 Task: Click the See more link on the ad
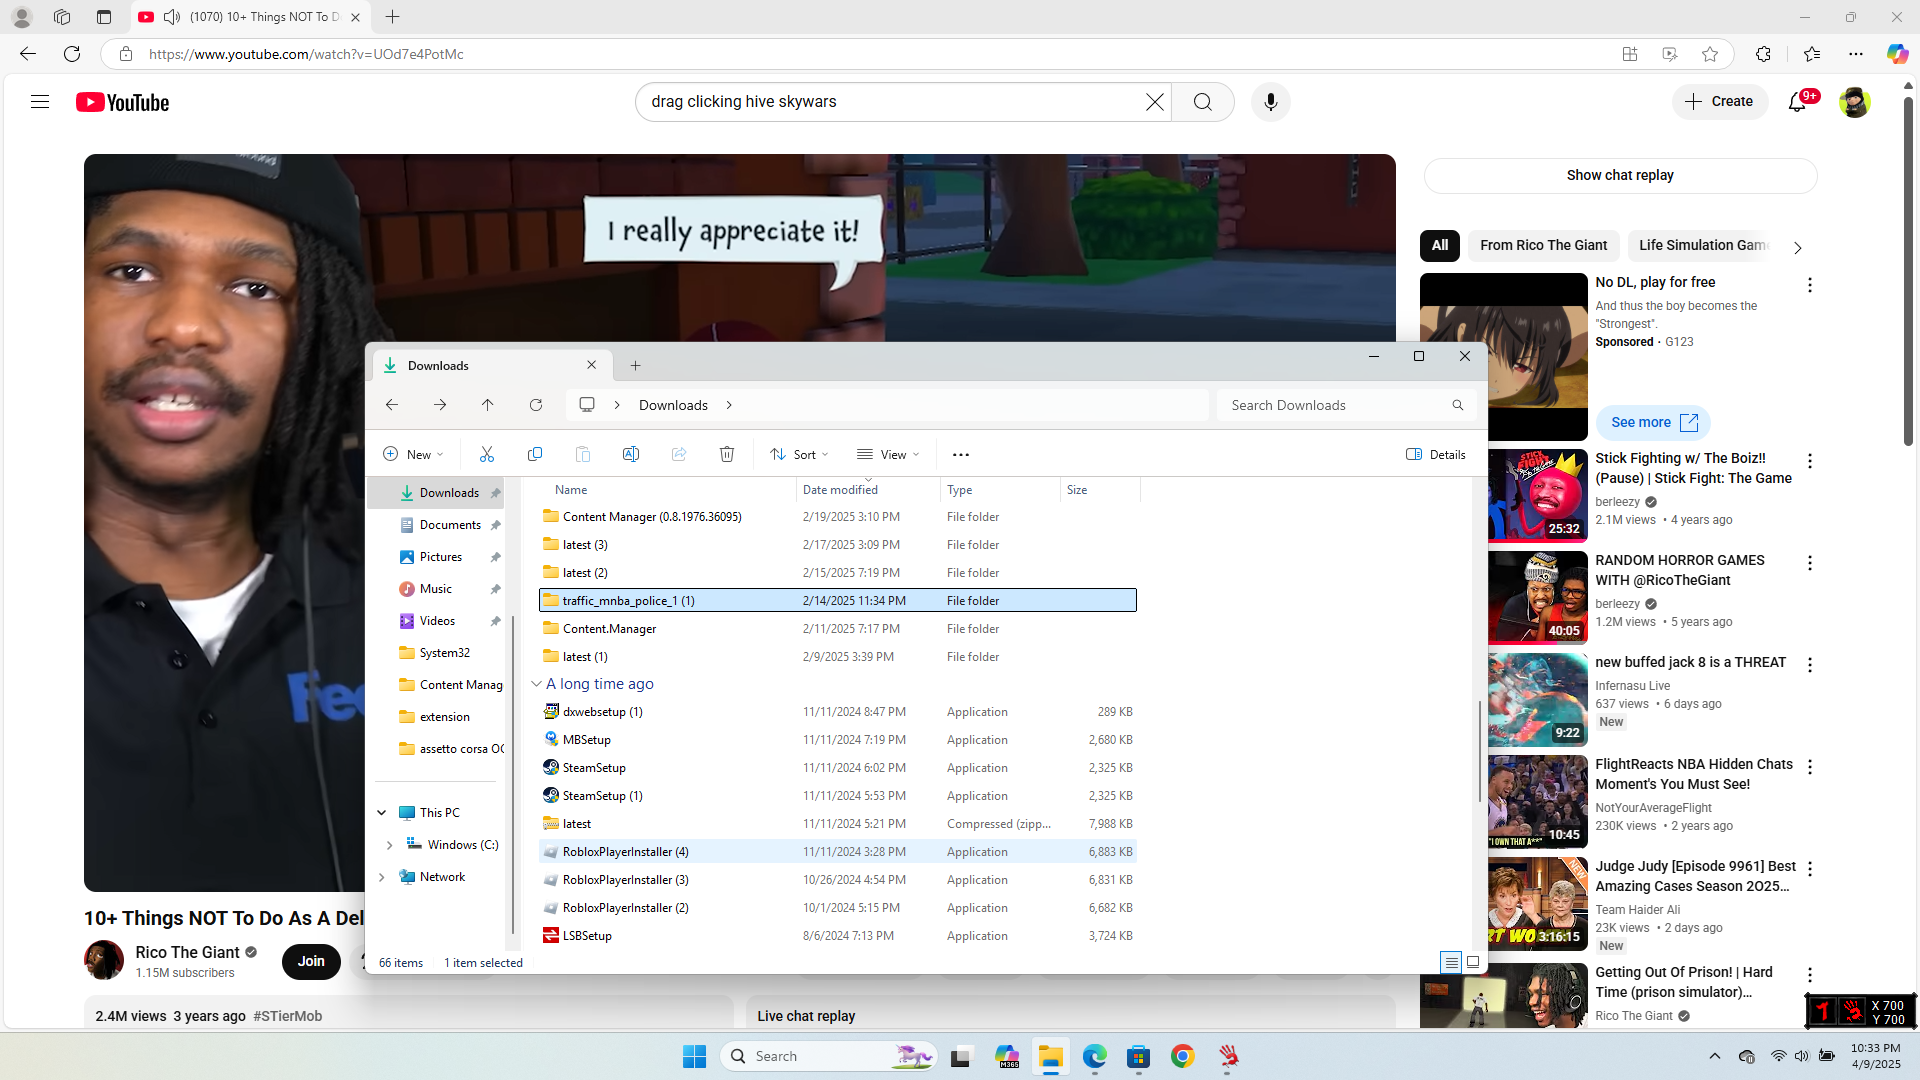[x=1654, y=422]
